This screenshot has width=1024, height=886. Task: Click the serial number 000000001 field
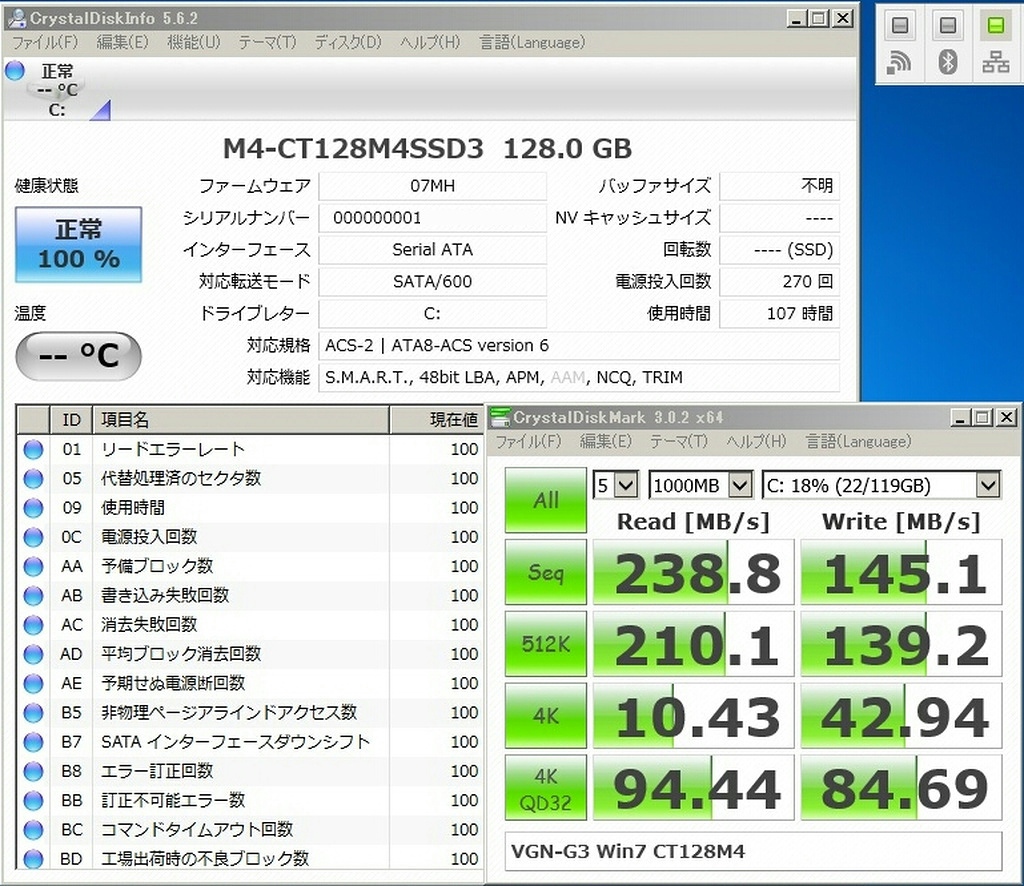(x=432, y=218)
